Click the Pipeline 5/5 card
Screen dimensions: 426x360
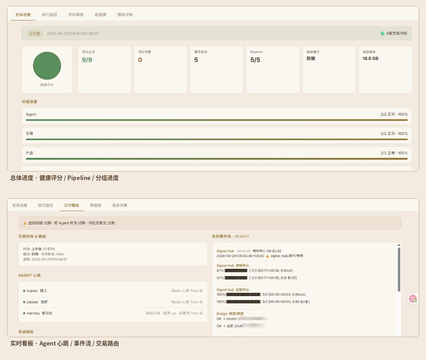273,70
